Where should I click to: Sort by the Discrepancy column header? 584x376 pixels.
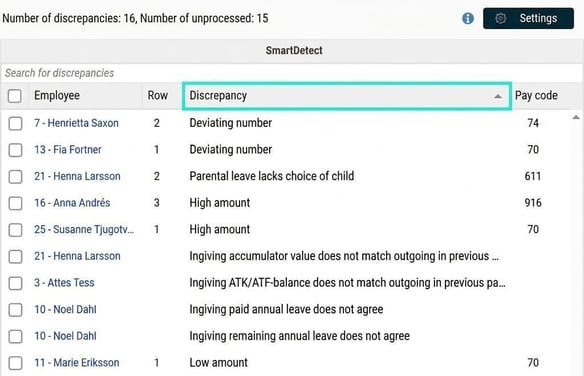coord(347,96)
